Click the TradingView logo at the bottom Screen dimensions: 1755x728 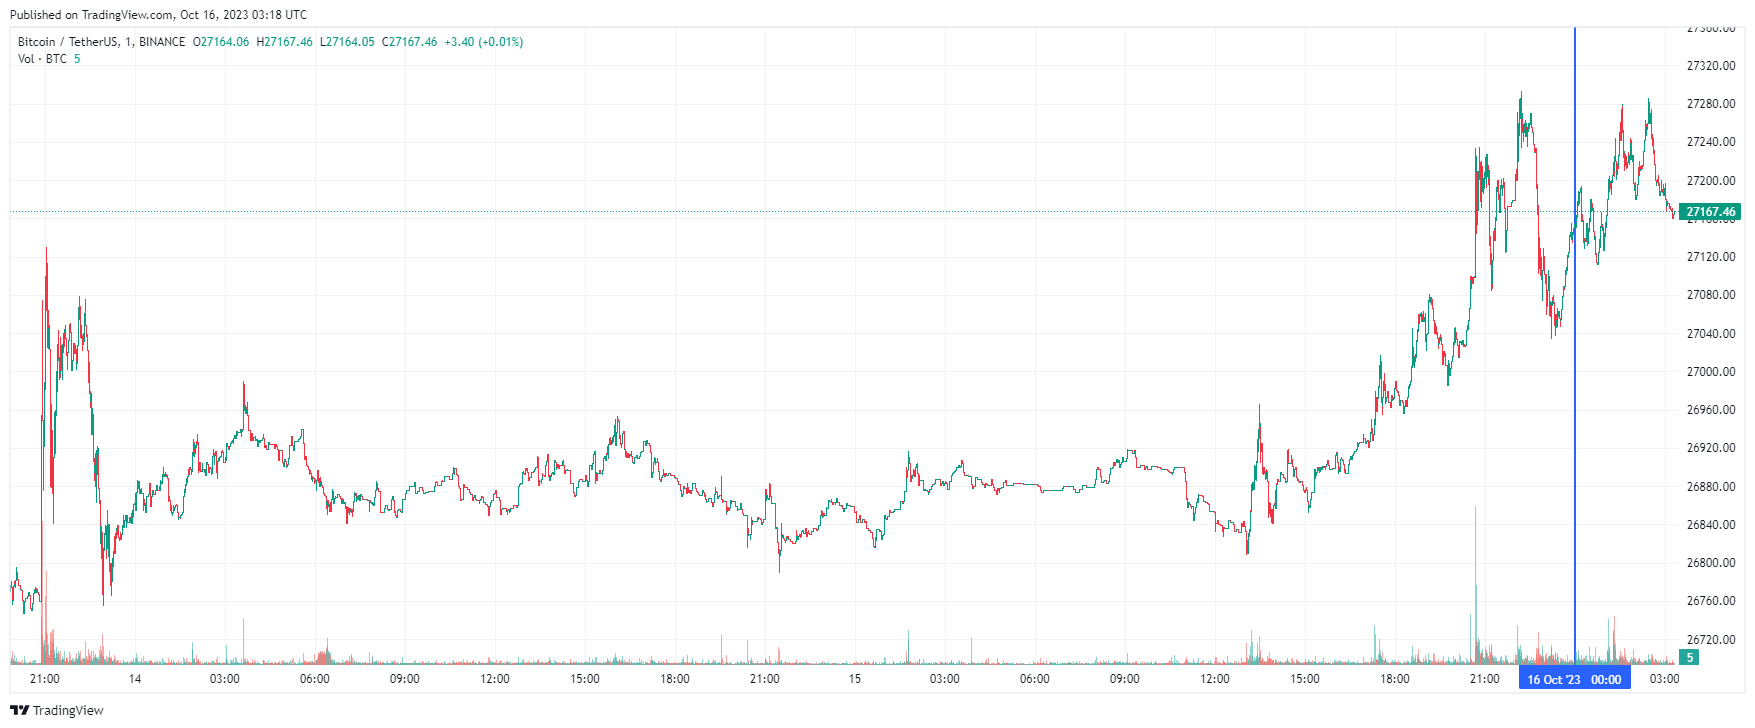pyautogui.click(x=57, y=710)
